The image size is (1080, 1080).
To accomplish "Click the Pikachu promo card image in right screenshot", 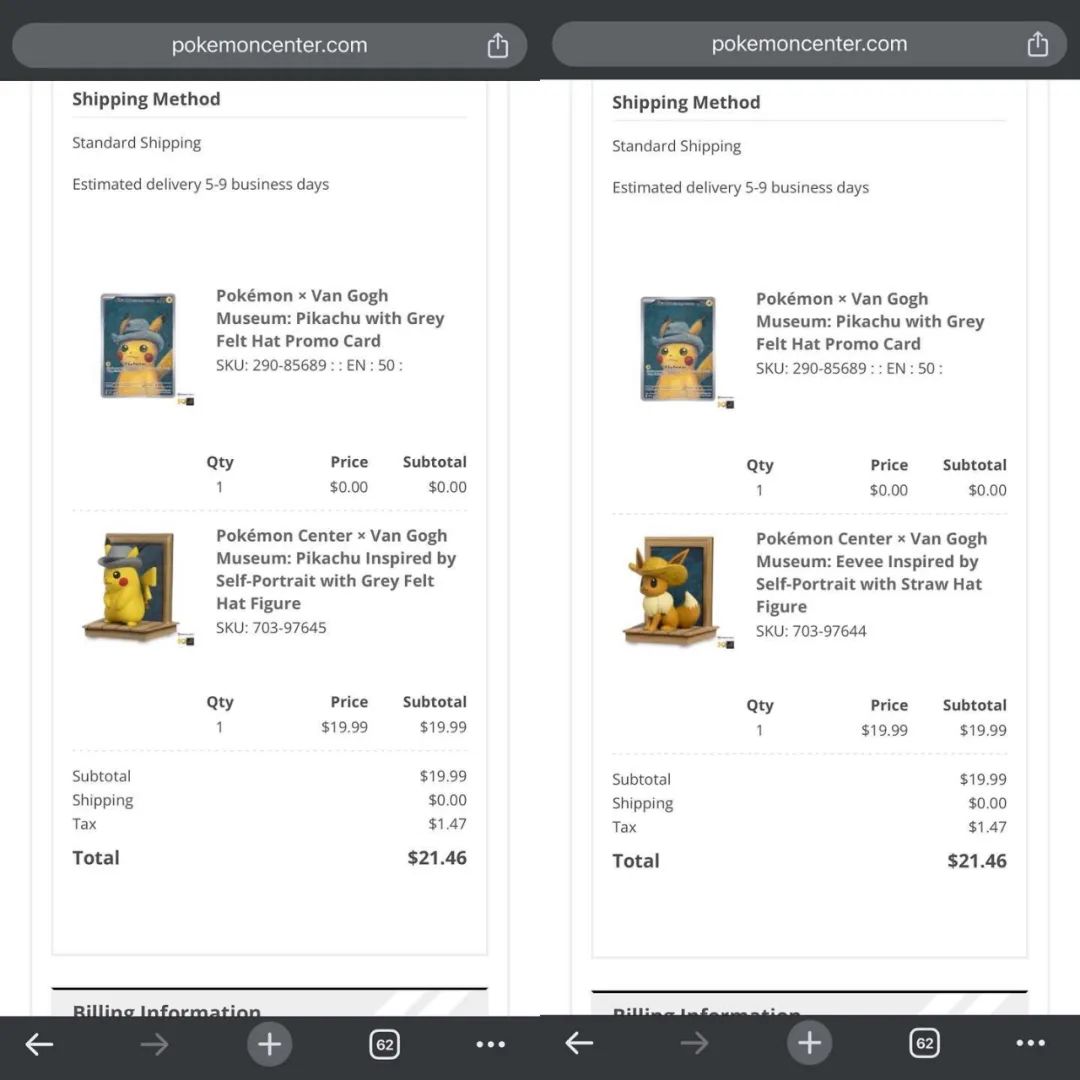I will (678, 349).
